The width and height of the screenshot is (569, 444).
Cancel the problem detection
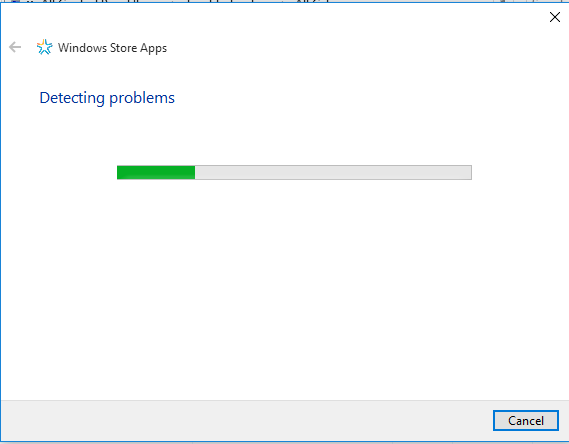525,420
